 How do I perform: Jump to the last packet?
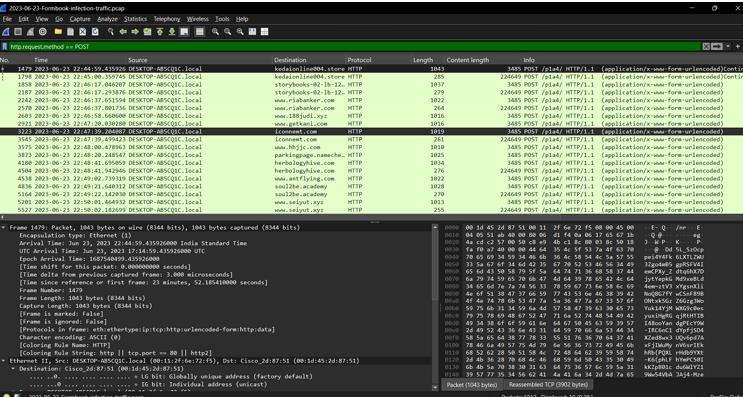pos(172,32)
